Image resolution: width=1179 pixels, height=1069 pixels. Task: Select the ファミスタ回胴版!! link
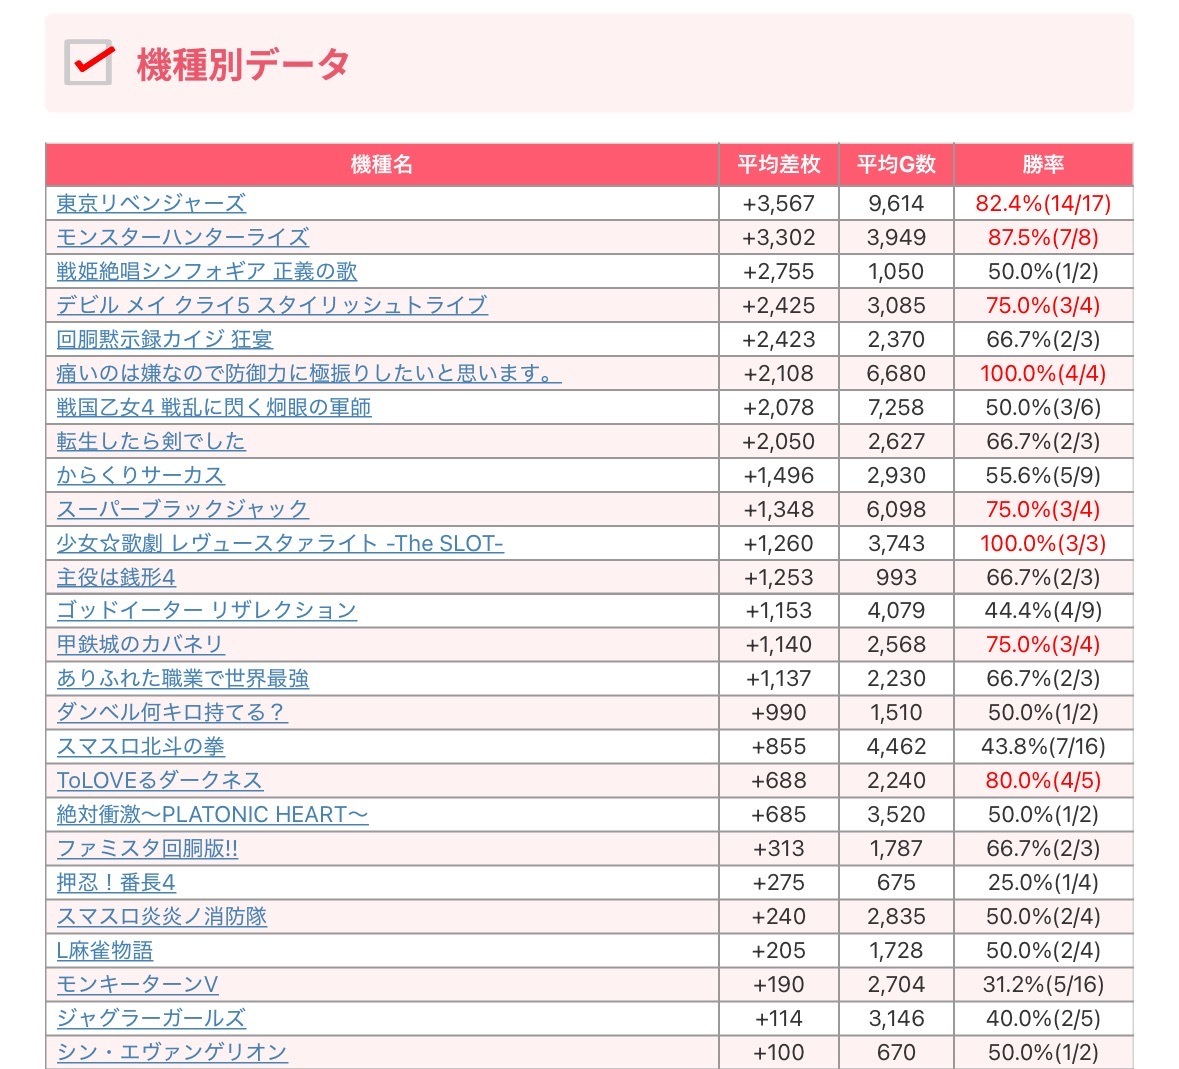(x=147, y=848)
